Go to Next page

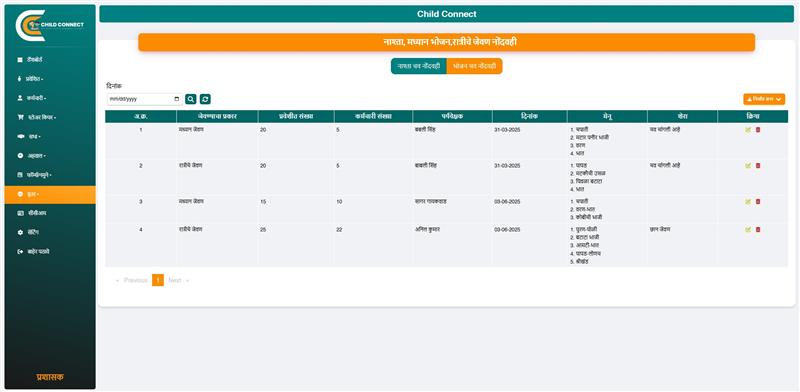click(x=178, y=280)
